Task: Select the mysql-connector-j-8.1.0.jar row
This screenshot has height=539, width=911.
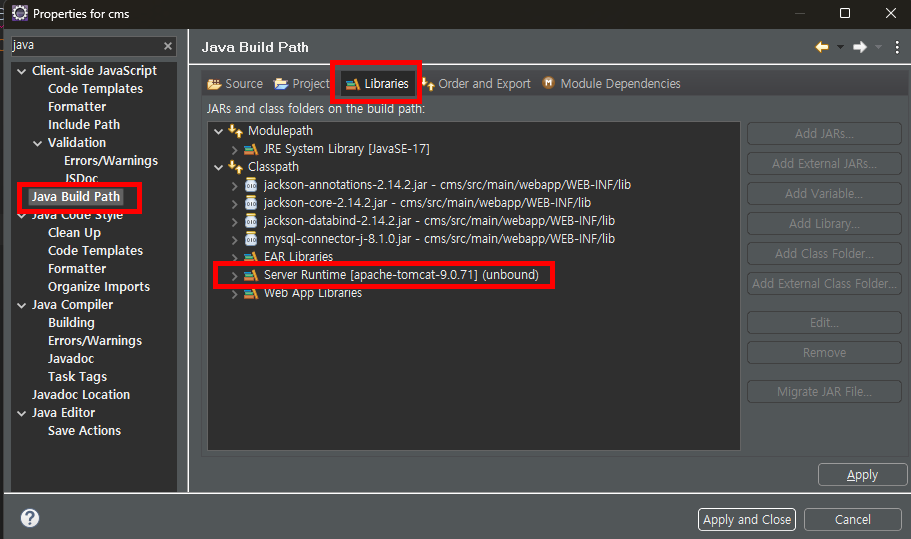Action: [439, 239]
